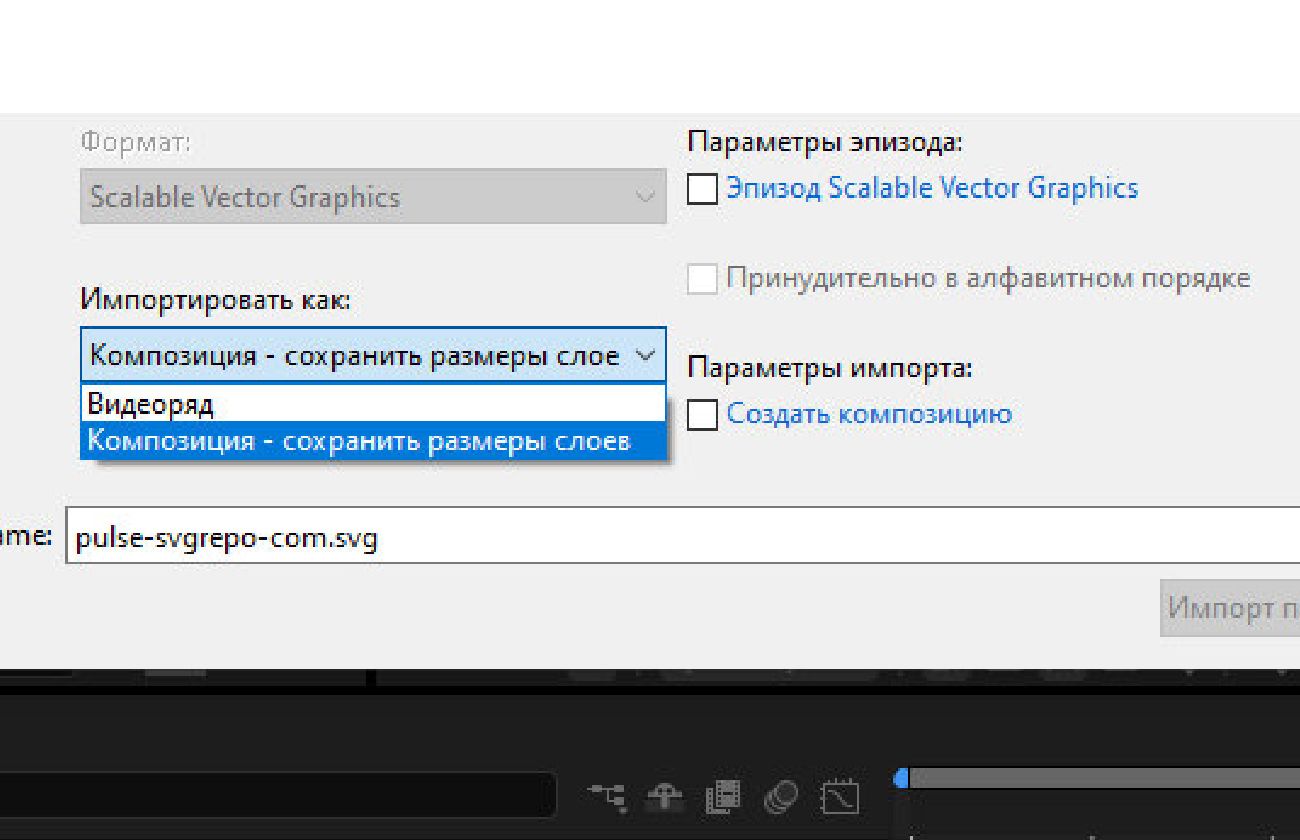Select "Композиция - сохранить размеры слоев" list option

pos(373,440)
